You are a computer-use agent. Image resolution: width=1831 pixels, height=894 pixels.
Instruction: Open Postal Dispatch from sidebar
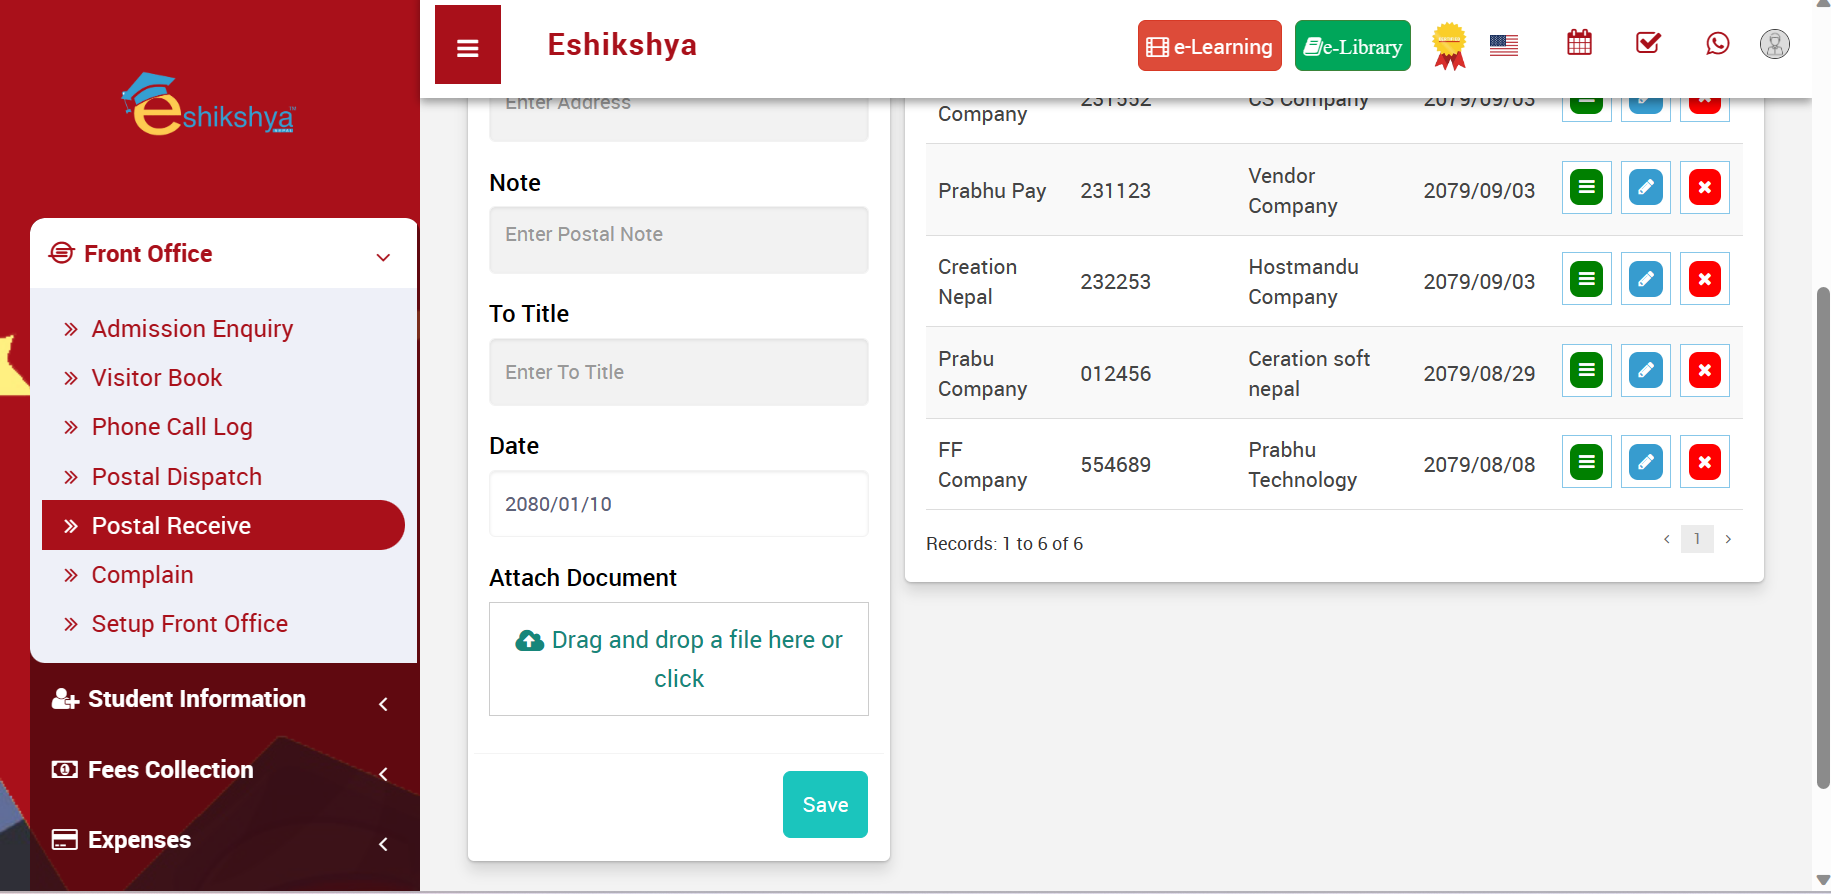point(176,477)
